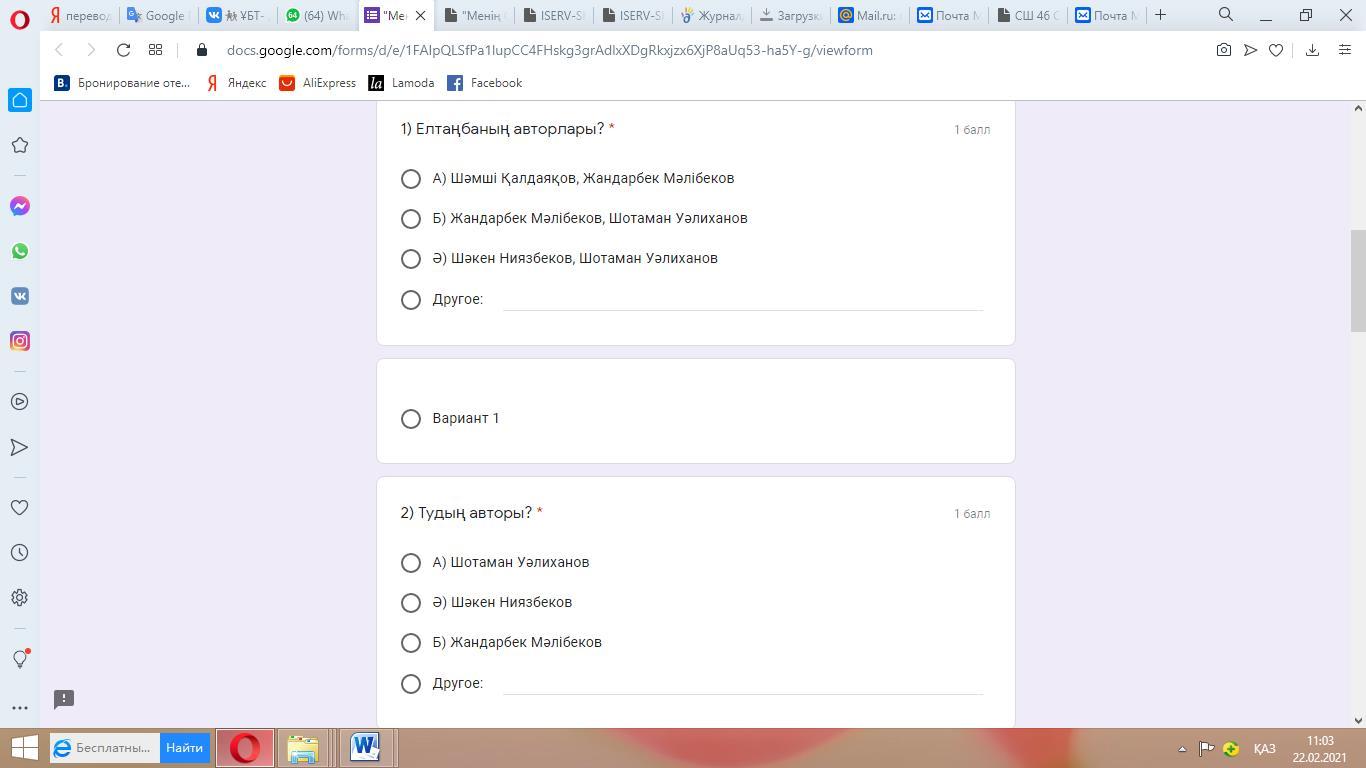Click the Найти search button in taskbar
The width and height of the screenshot is (1366, 768).
[184, 748]
